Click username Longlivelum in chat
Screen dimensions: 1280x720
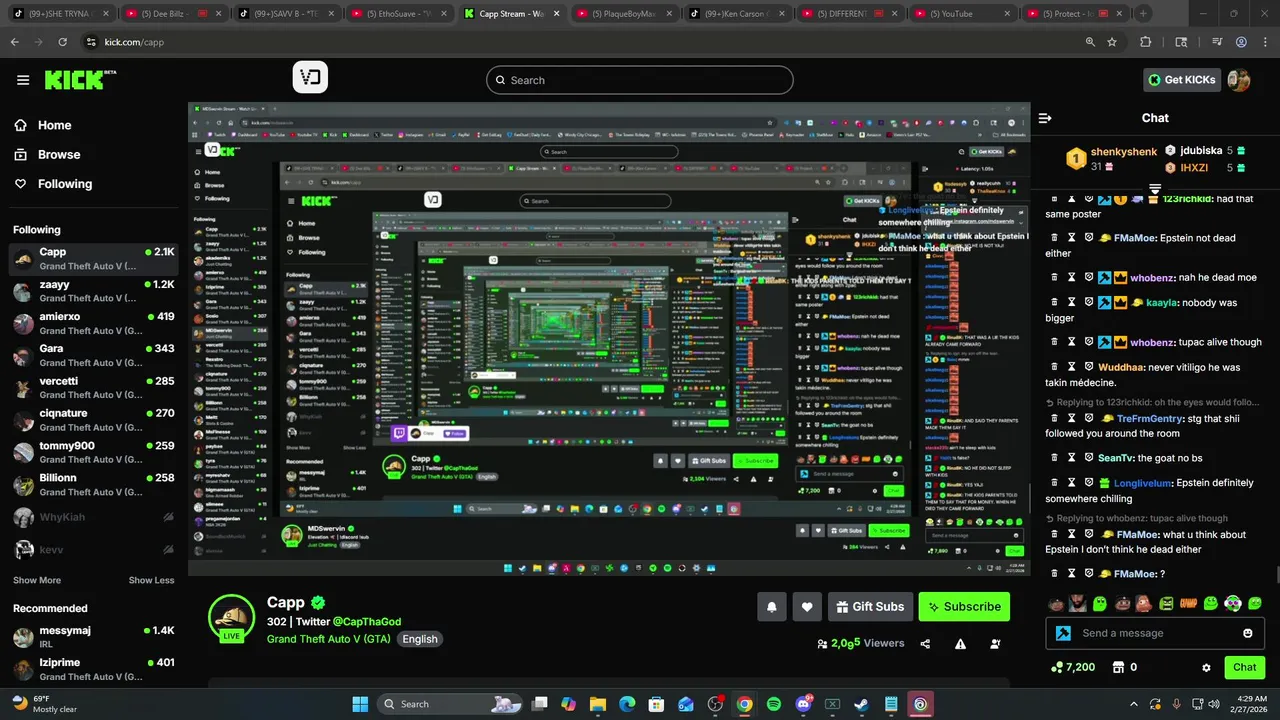[1141, 483]
